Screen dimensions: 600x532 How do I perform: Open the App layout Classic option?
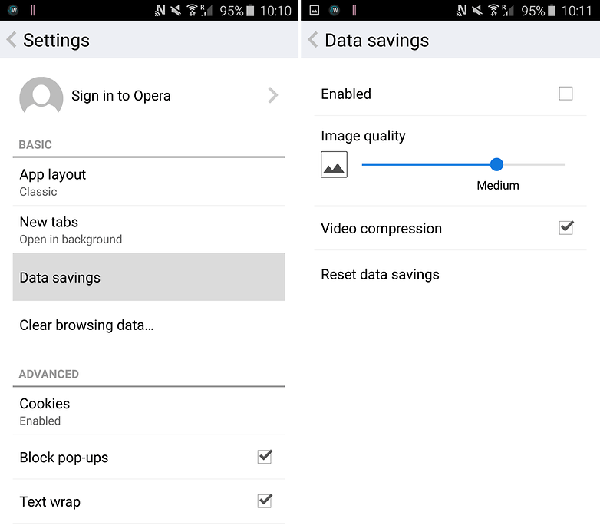[148, 182]
